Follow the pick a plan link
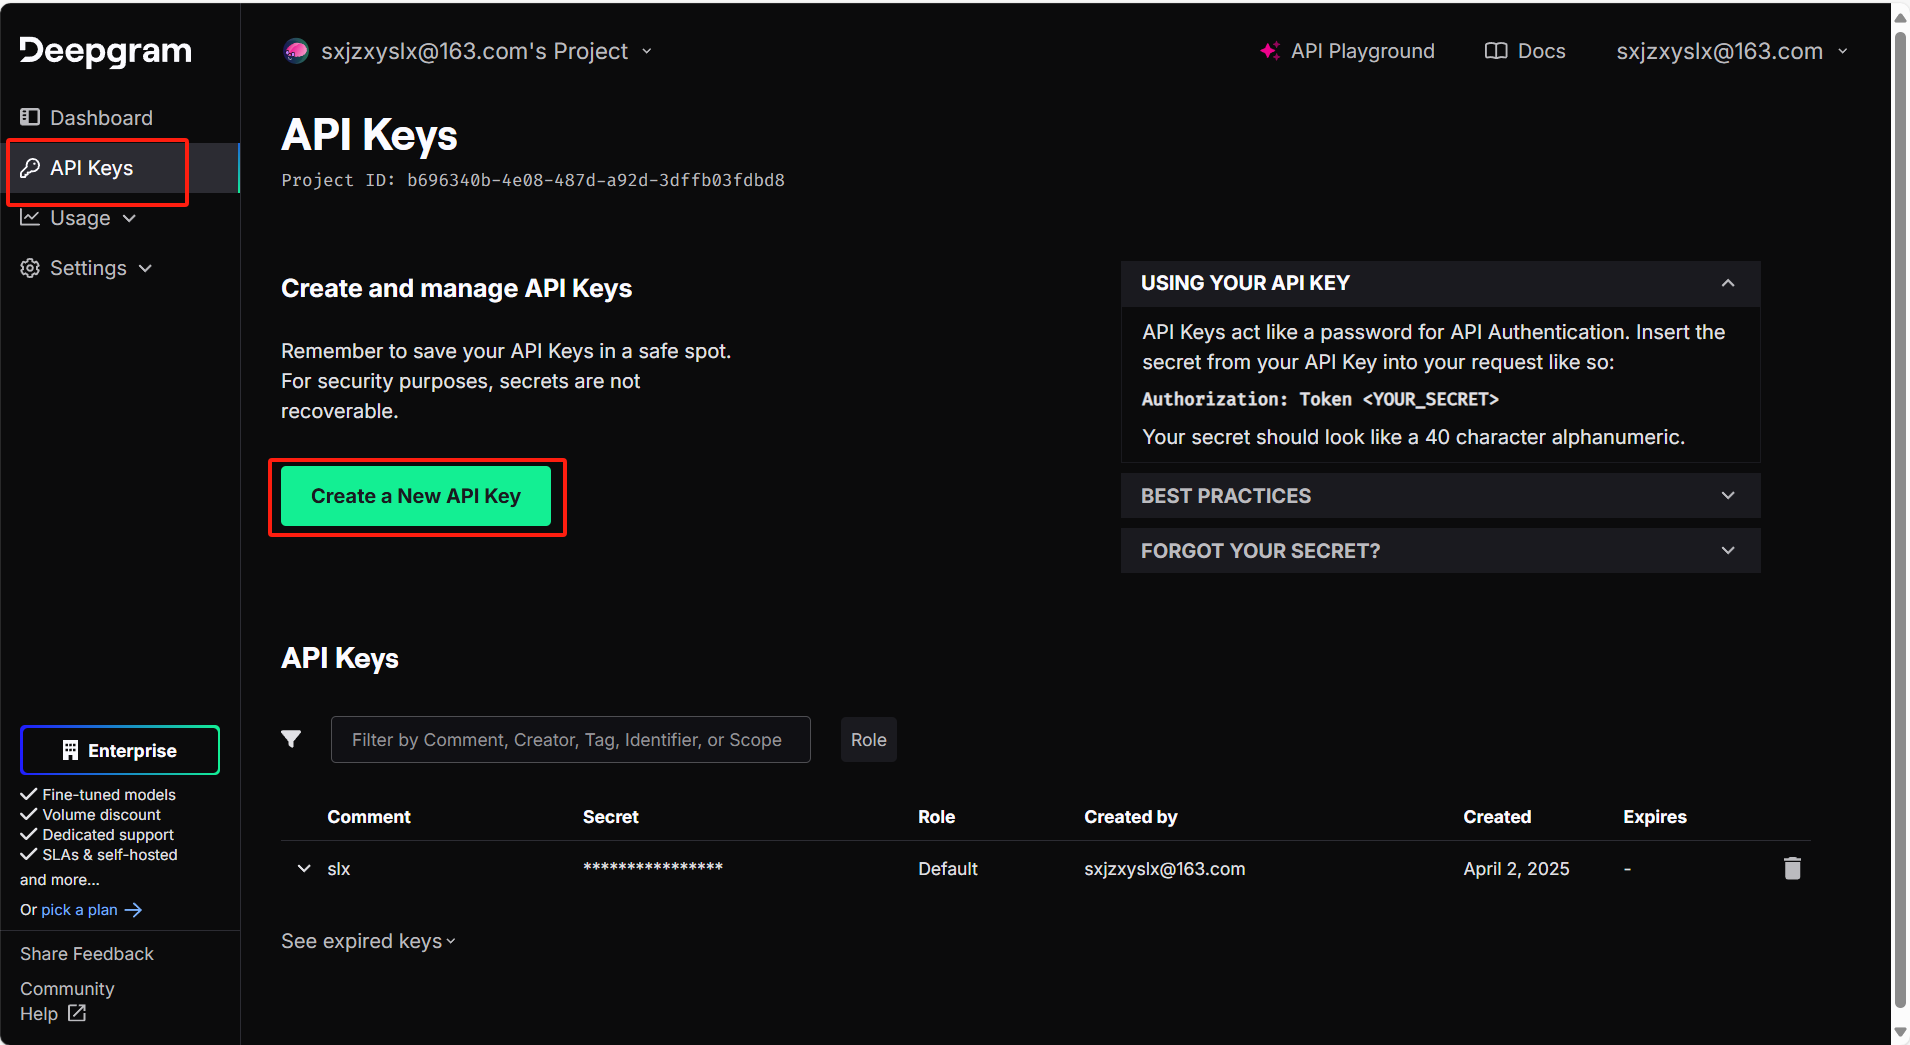This screenshot has height=1045, width=1910. click(x=79, y=910)
